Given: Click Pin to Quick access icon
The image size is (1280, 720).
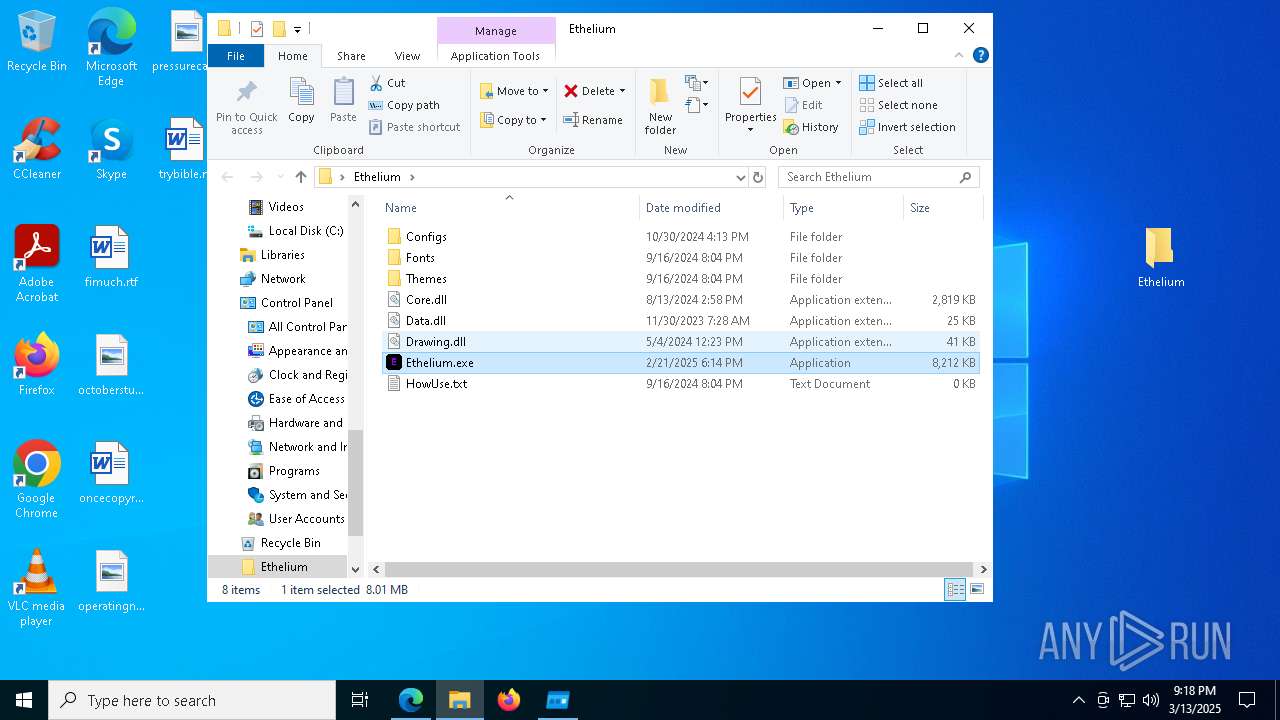Looking at the screenshot, I should pyautogui.click(x=246, y=106).
